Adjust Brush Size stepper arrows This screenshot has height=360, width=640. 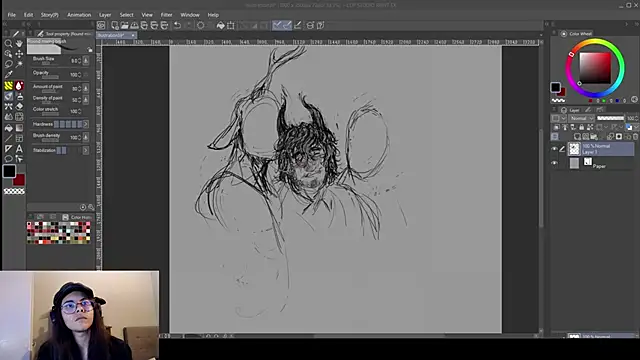[79, 61]
